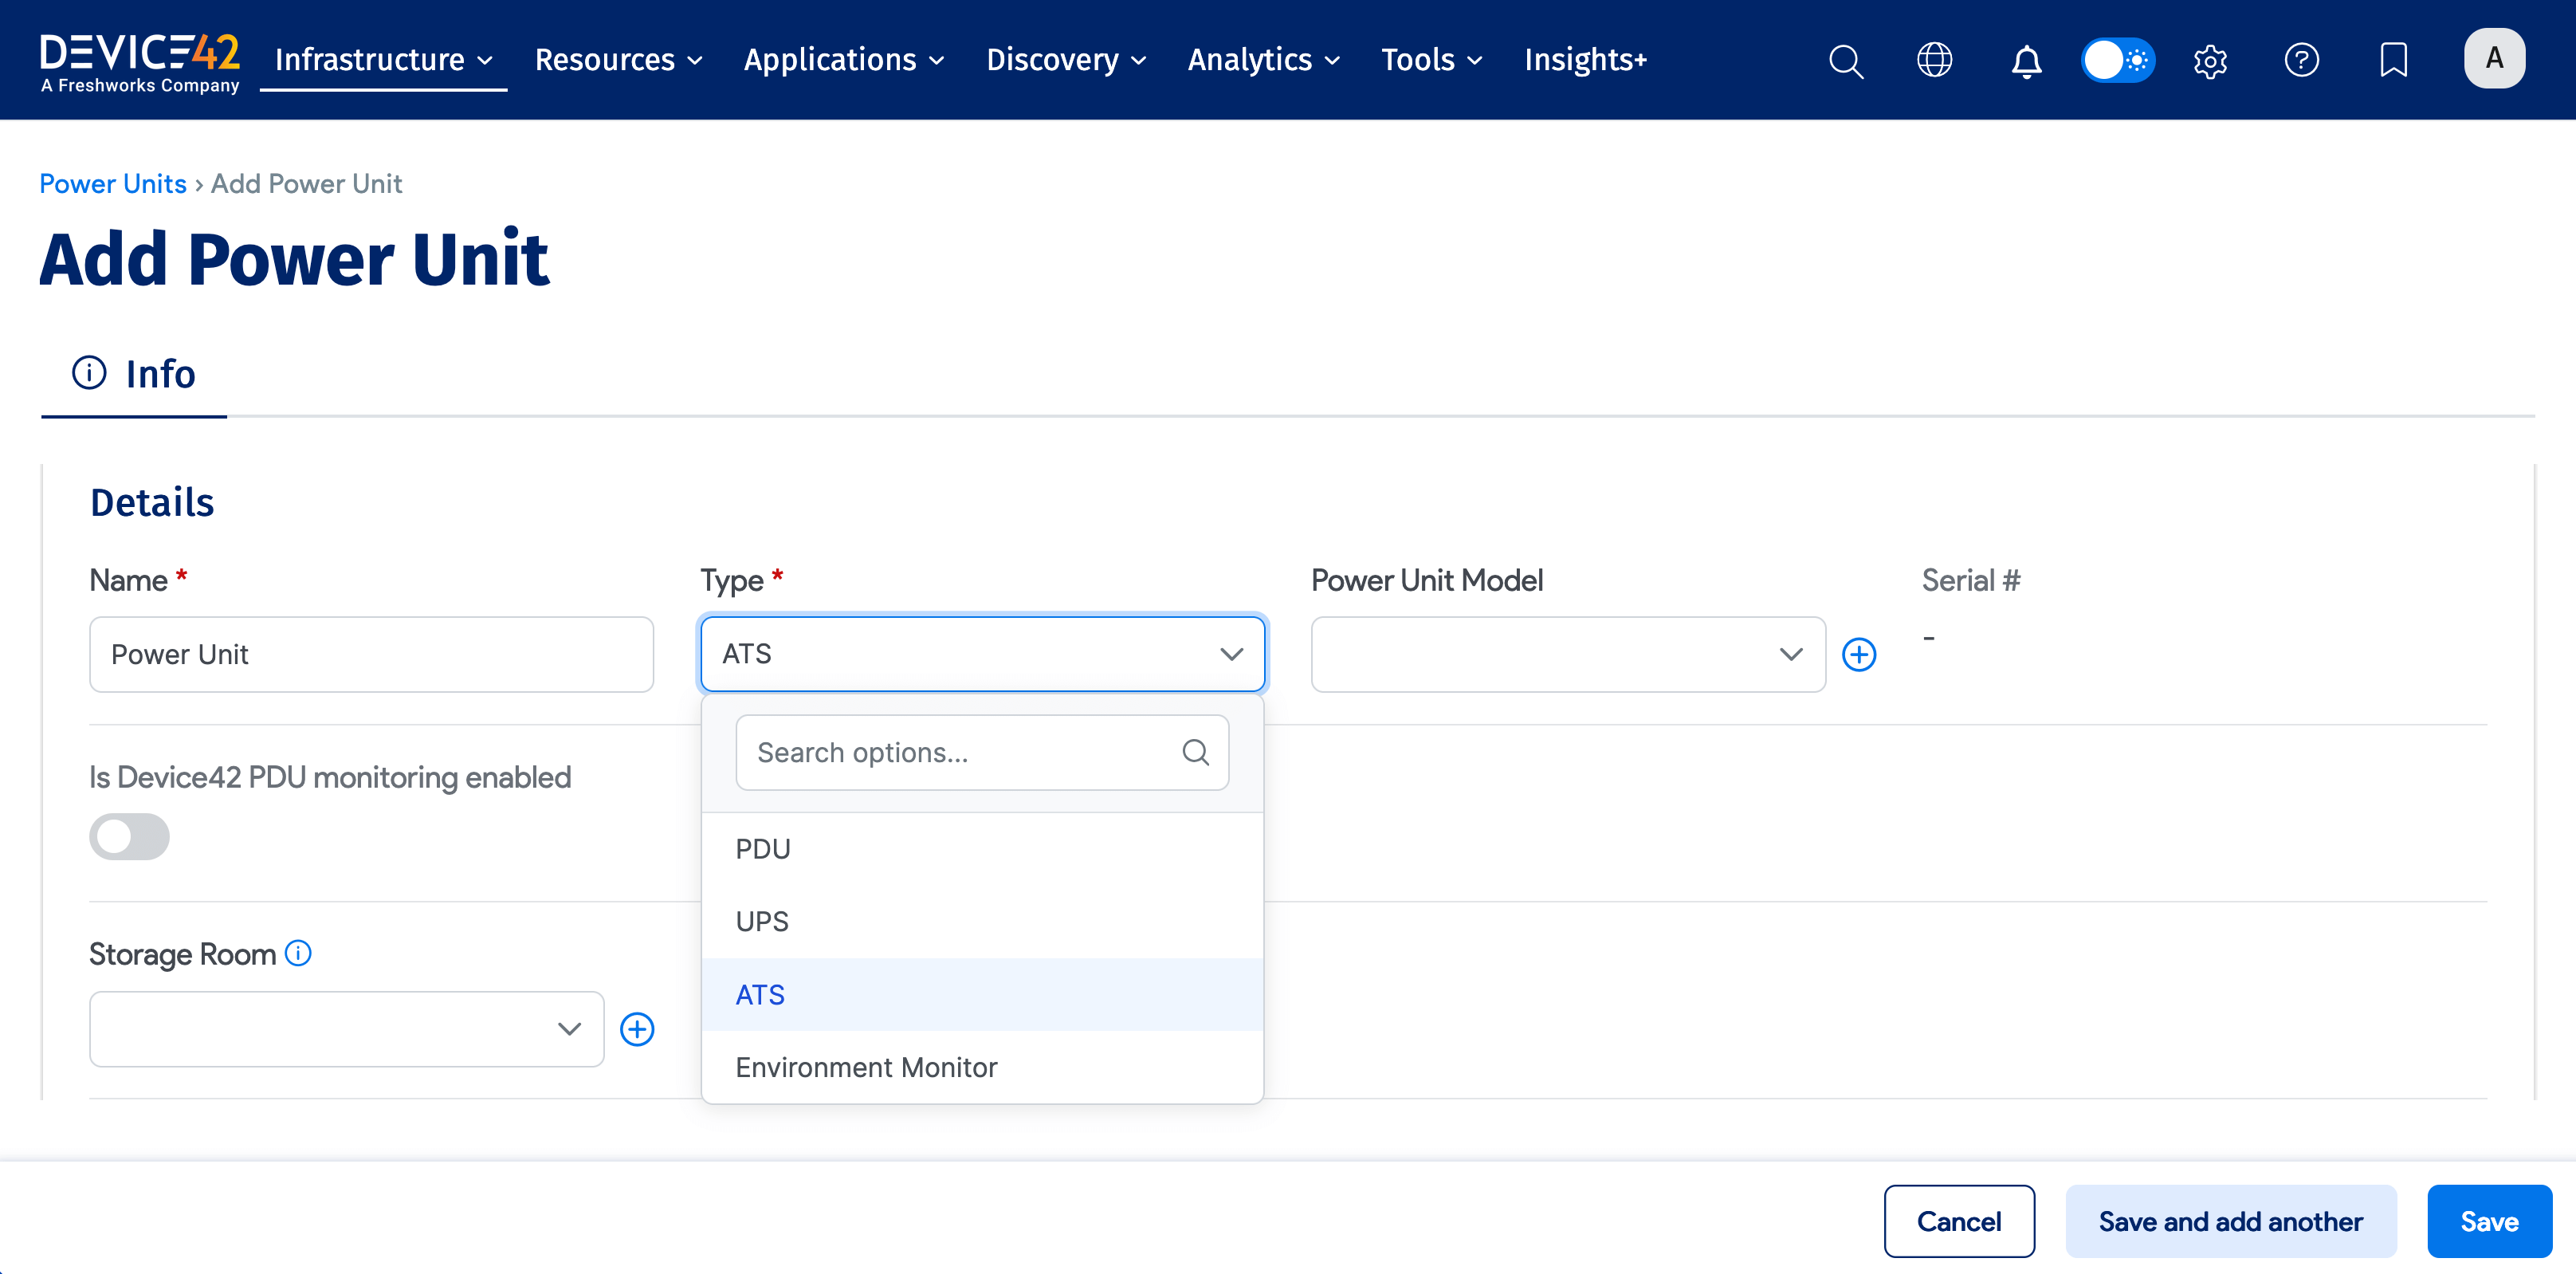Click the Device42 logo
The height and width of the screenshot is (1274, 2576).
click(x=140, y=62)
